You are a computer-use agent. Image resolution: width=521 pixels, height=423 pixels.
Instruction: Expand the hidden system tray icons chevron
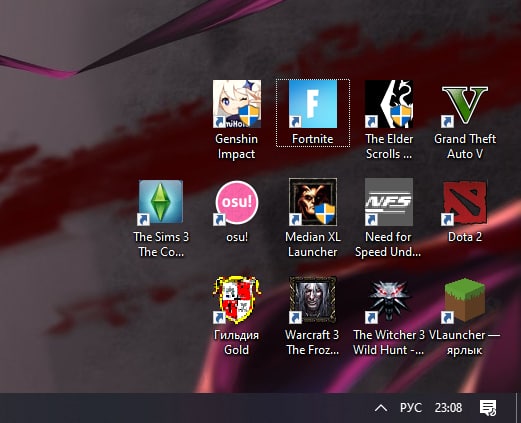pyautogui.click(x=381, y=408)
